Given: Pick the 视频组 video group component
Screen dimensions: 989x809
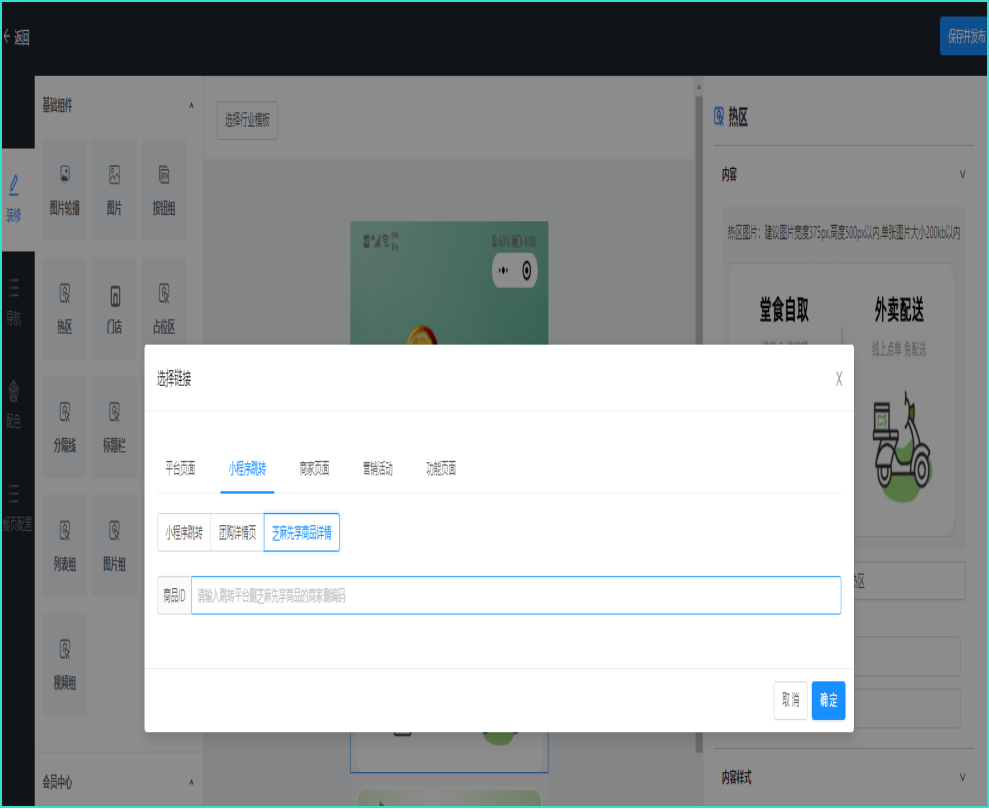Looking at the screenshot, I should [65, 651].
